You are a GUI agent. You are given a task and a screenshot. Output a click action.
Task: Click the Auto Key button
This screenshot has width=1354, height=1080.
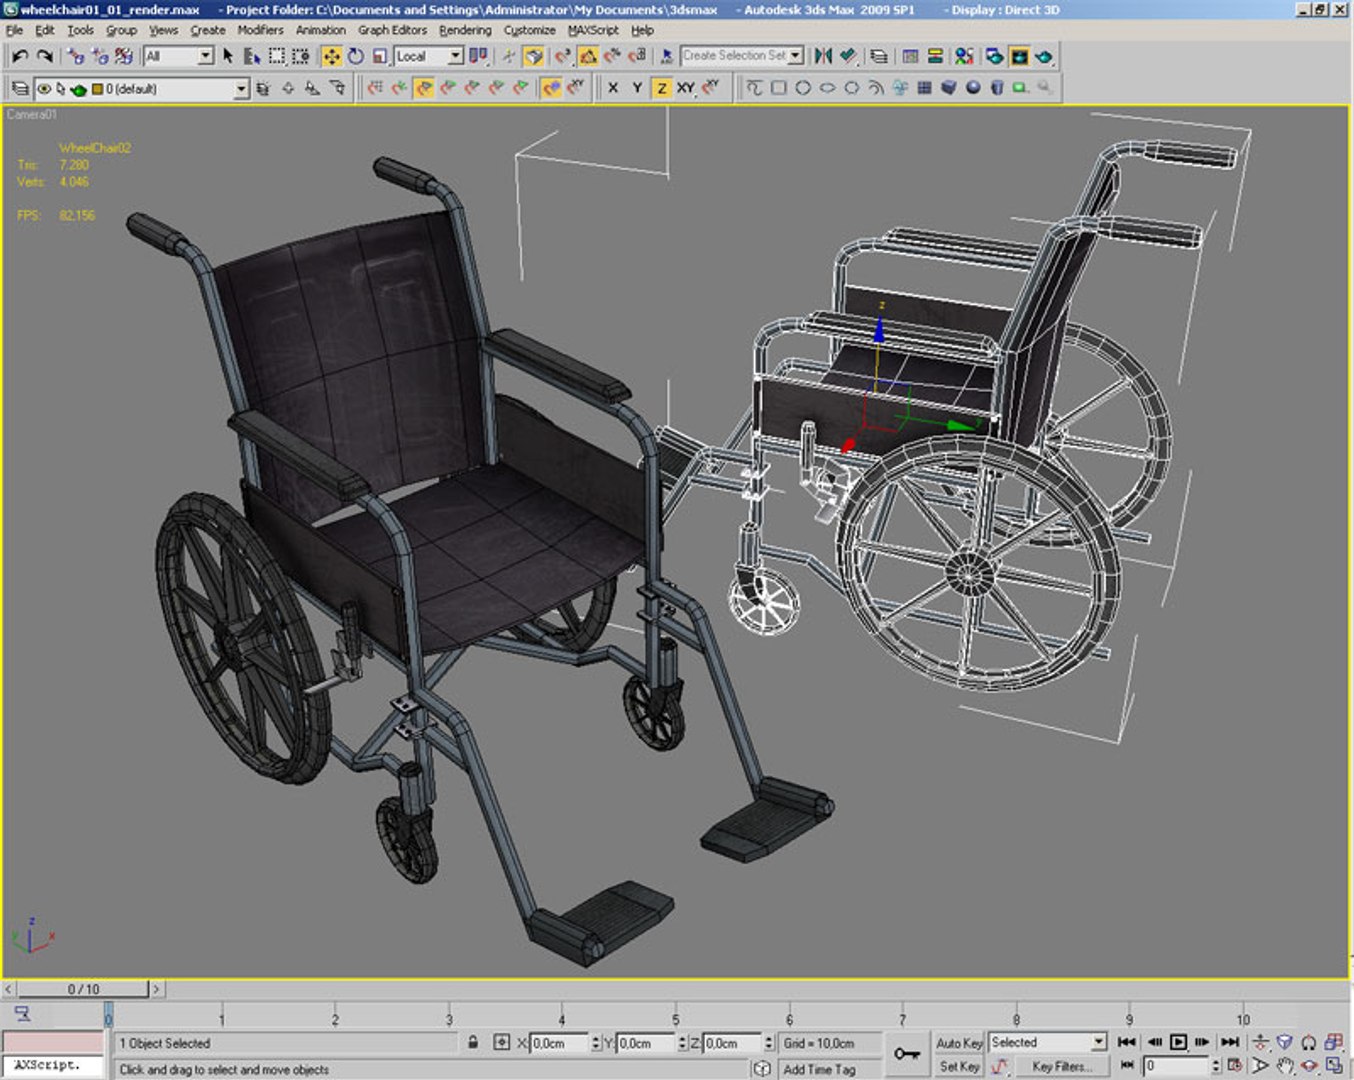pos(959,1043)
